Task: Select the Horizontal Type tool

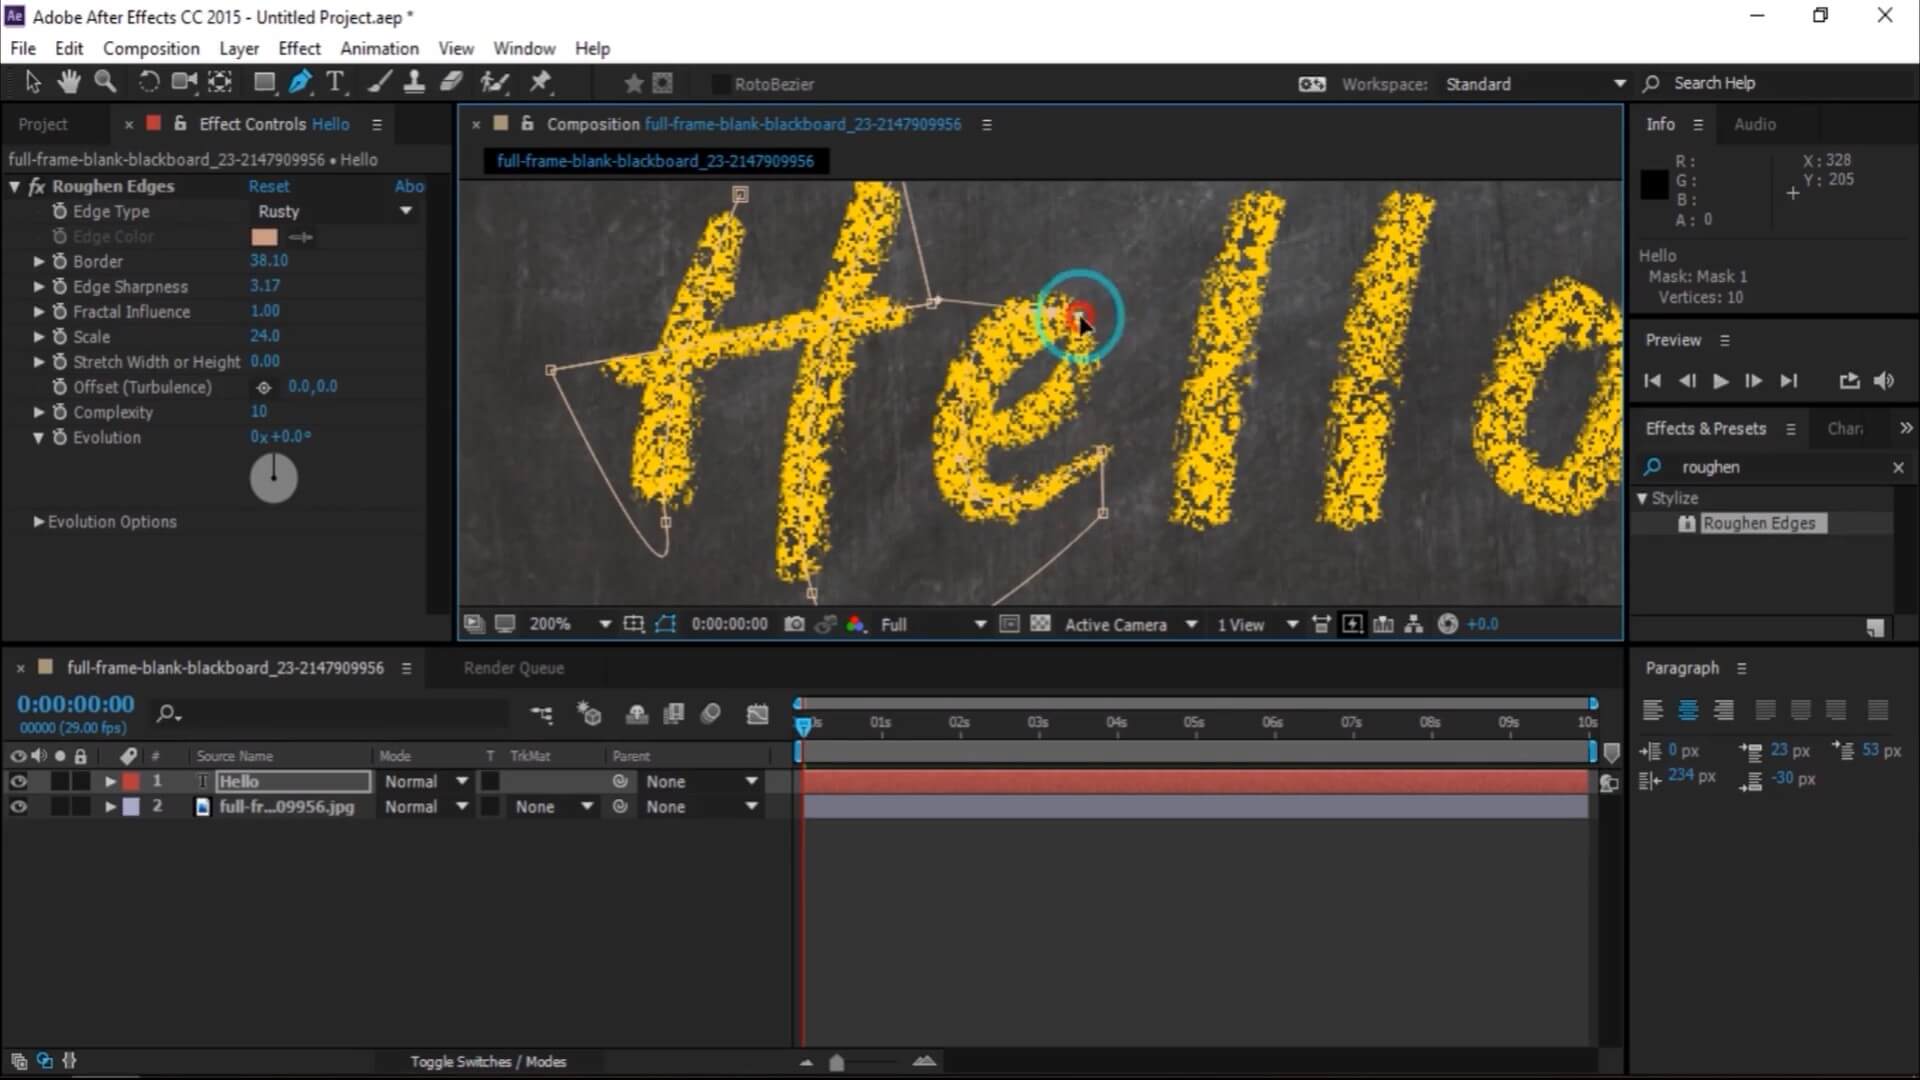Action: coord(336,82)
